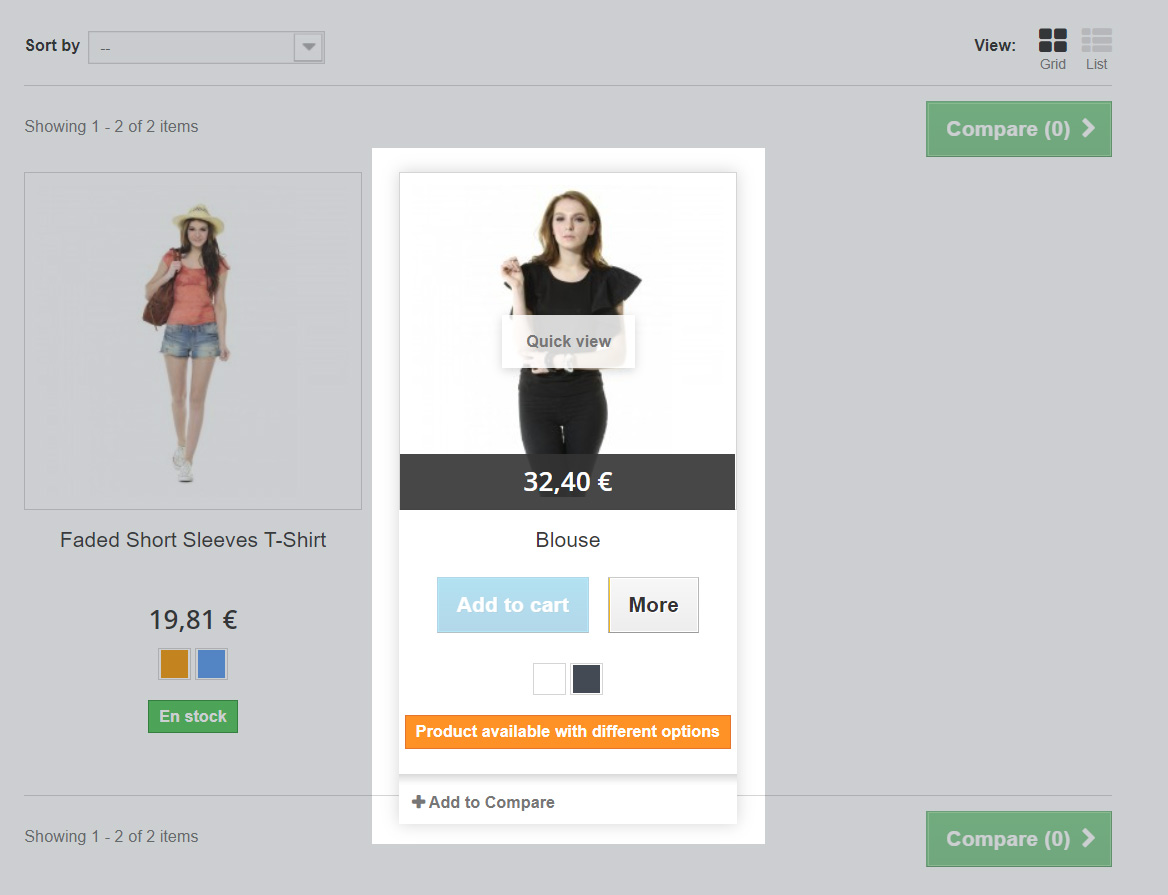1168x895 pixels.
Task: Click the orange Product available with different options label
Action: tap(568, 732)
